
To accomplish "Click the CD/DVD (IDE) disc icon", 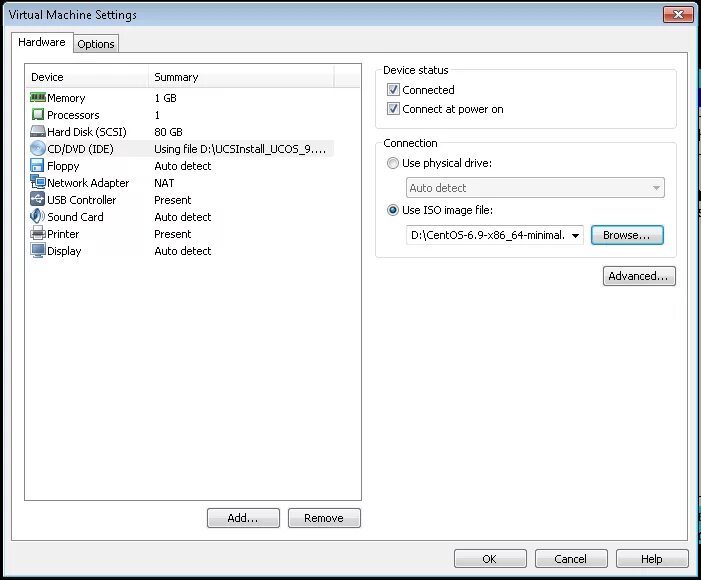I will coord(38,148).
